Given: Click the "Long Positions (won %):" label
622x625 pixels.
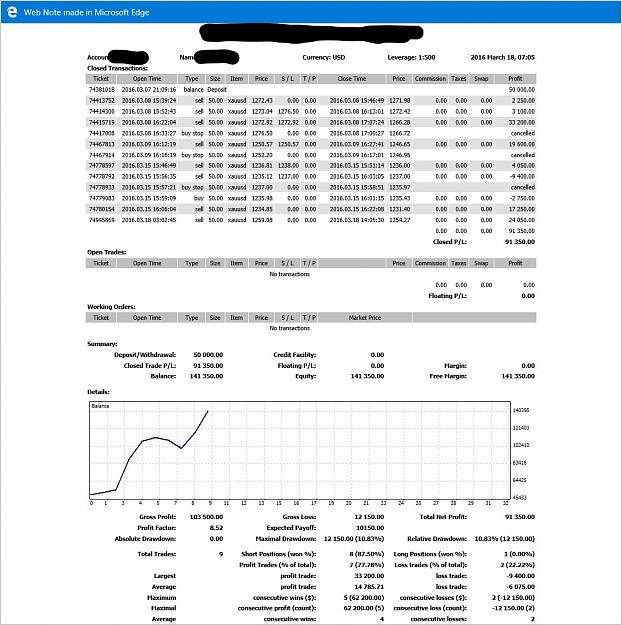Looking at the screenshot, I should pos(430,554).
